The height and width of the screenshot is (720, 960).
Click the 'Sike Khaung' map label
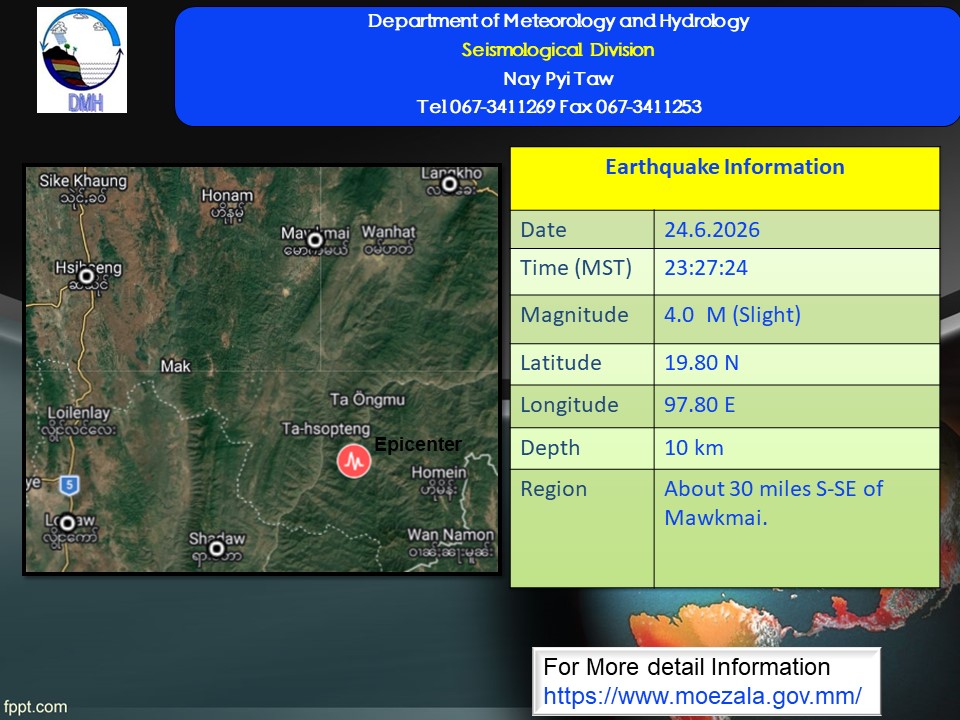[x=83, y=181]
